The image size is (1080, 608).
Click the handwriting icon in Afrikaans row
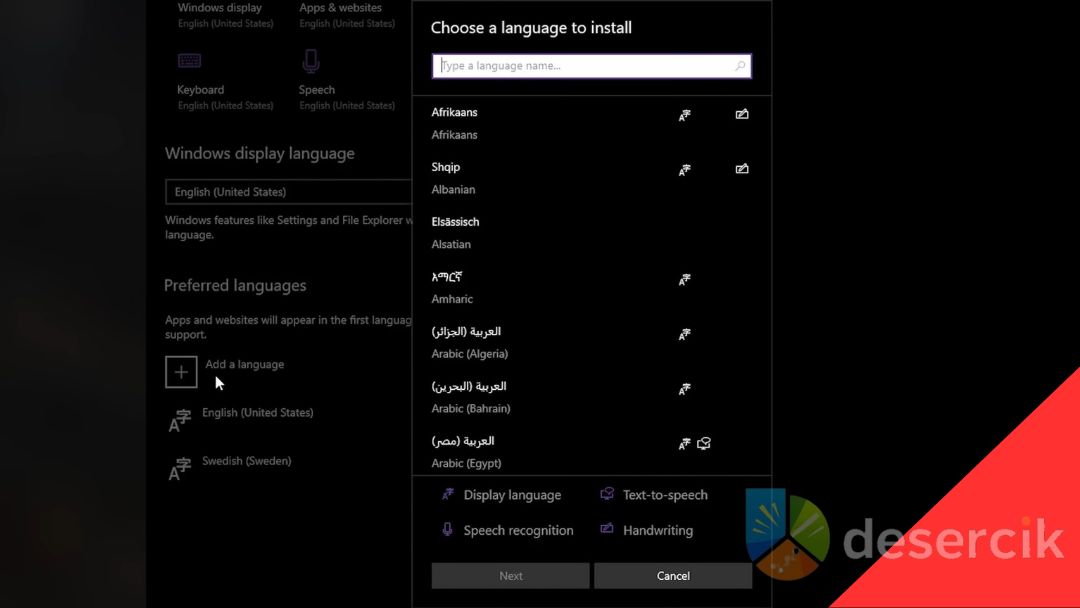[742, 114]
